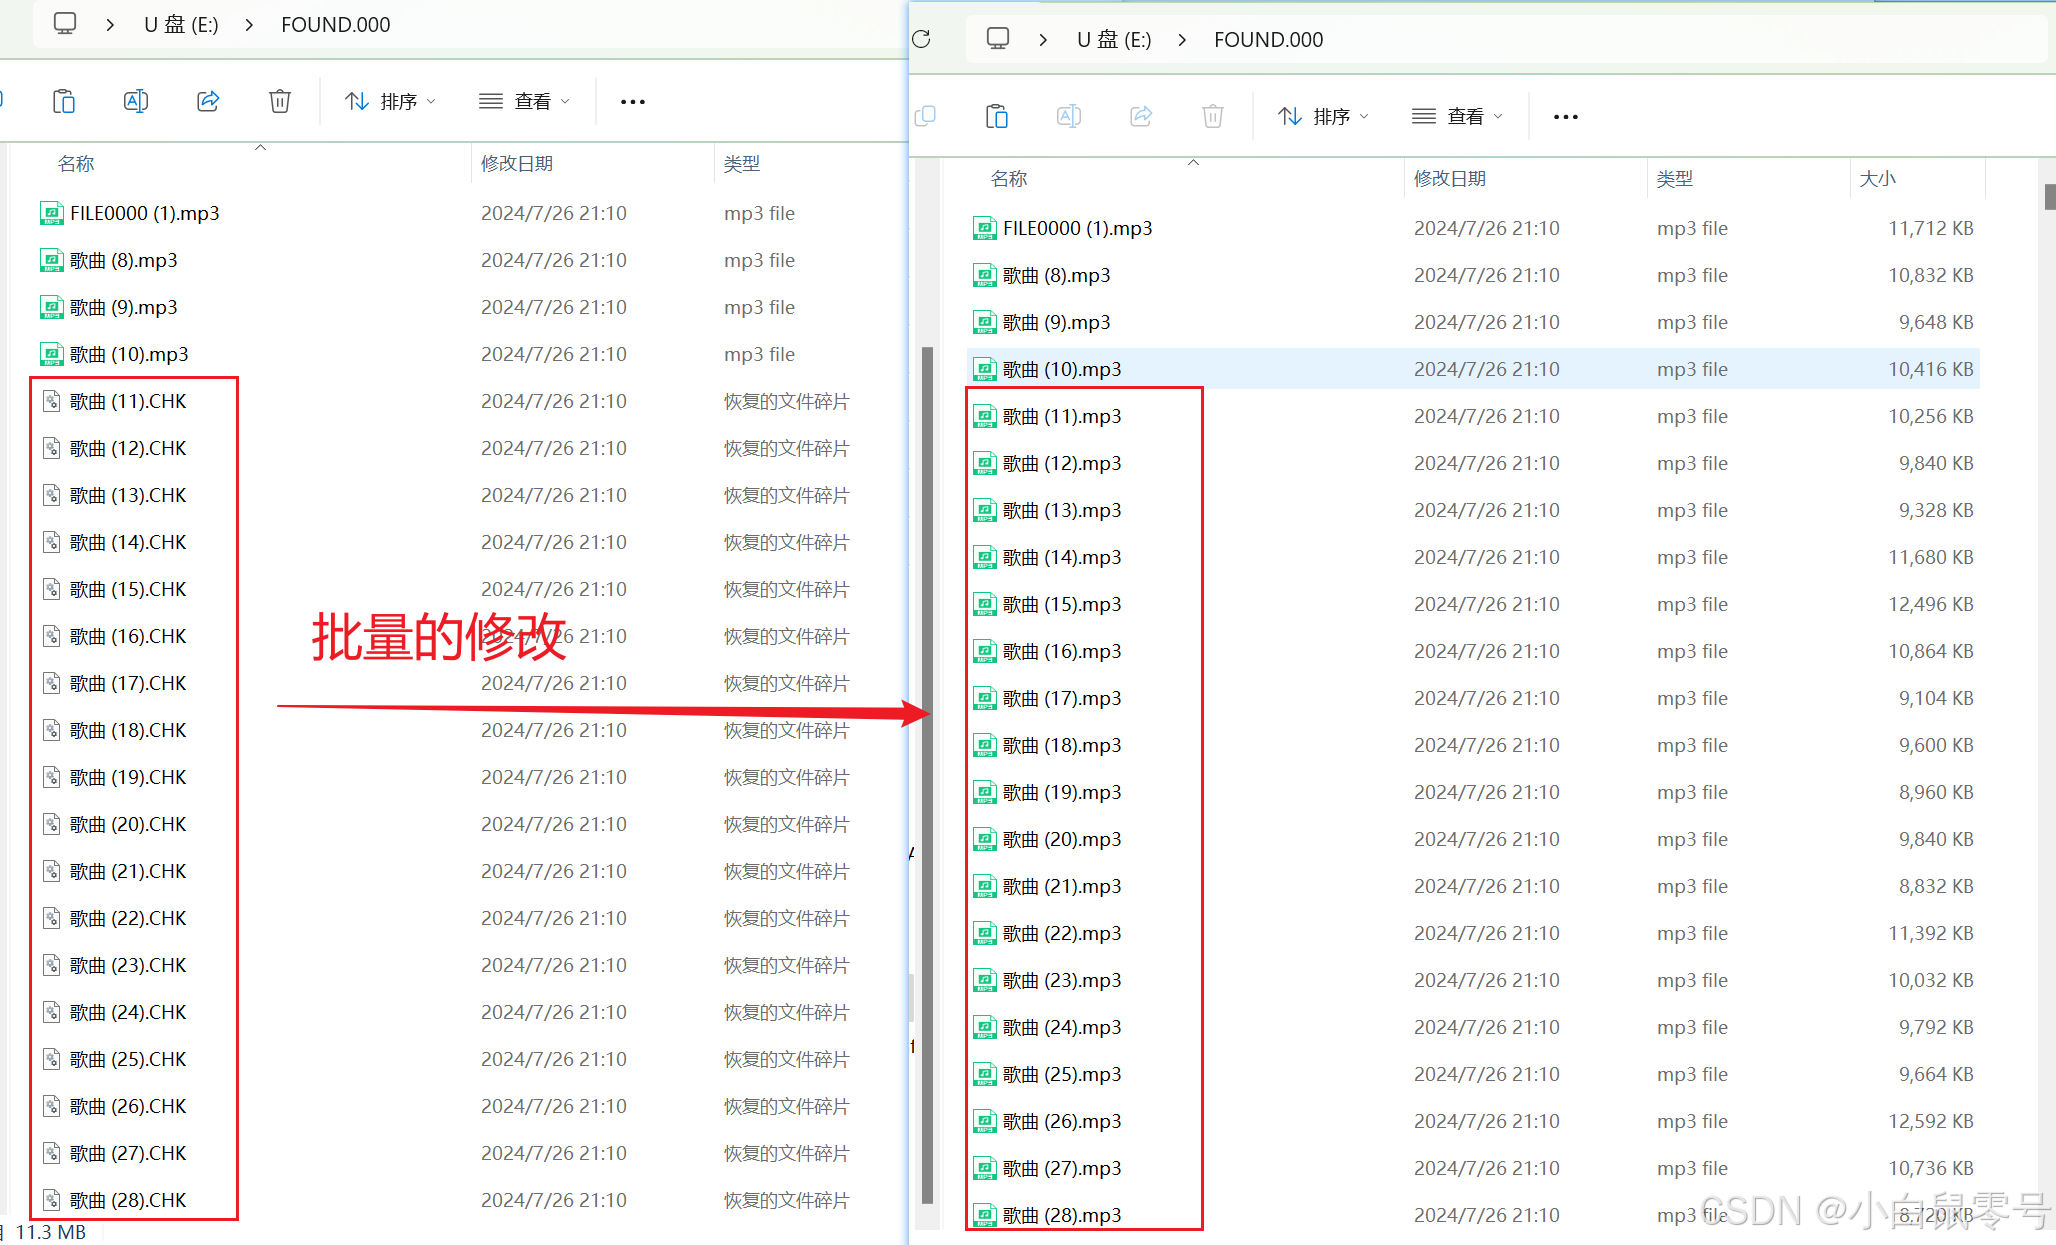Open the 排序 sort dropdown in the right window
Viewport: 2056px width, 1245px height.
click(x=1324, y=116)
